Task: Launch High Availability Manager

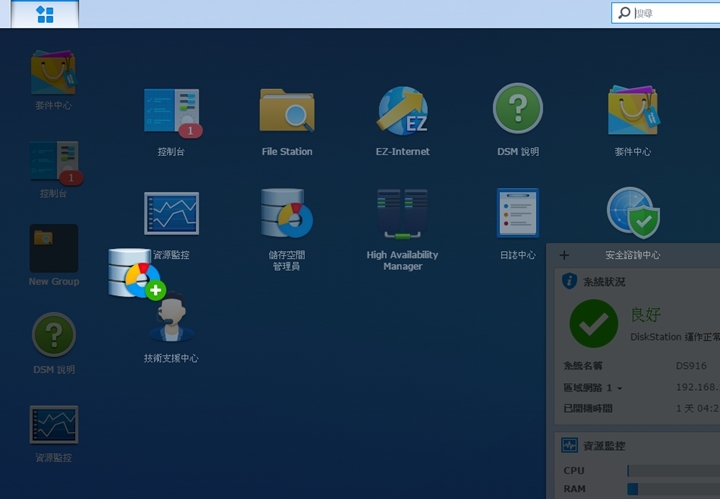Action: pyautogui.click(x=402, y=213)
